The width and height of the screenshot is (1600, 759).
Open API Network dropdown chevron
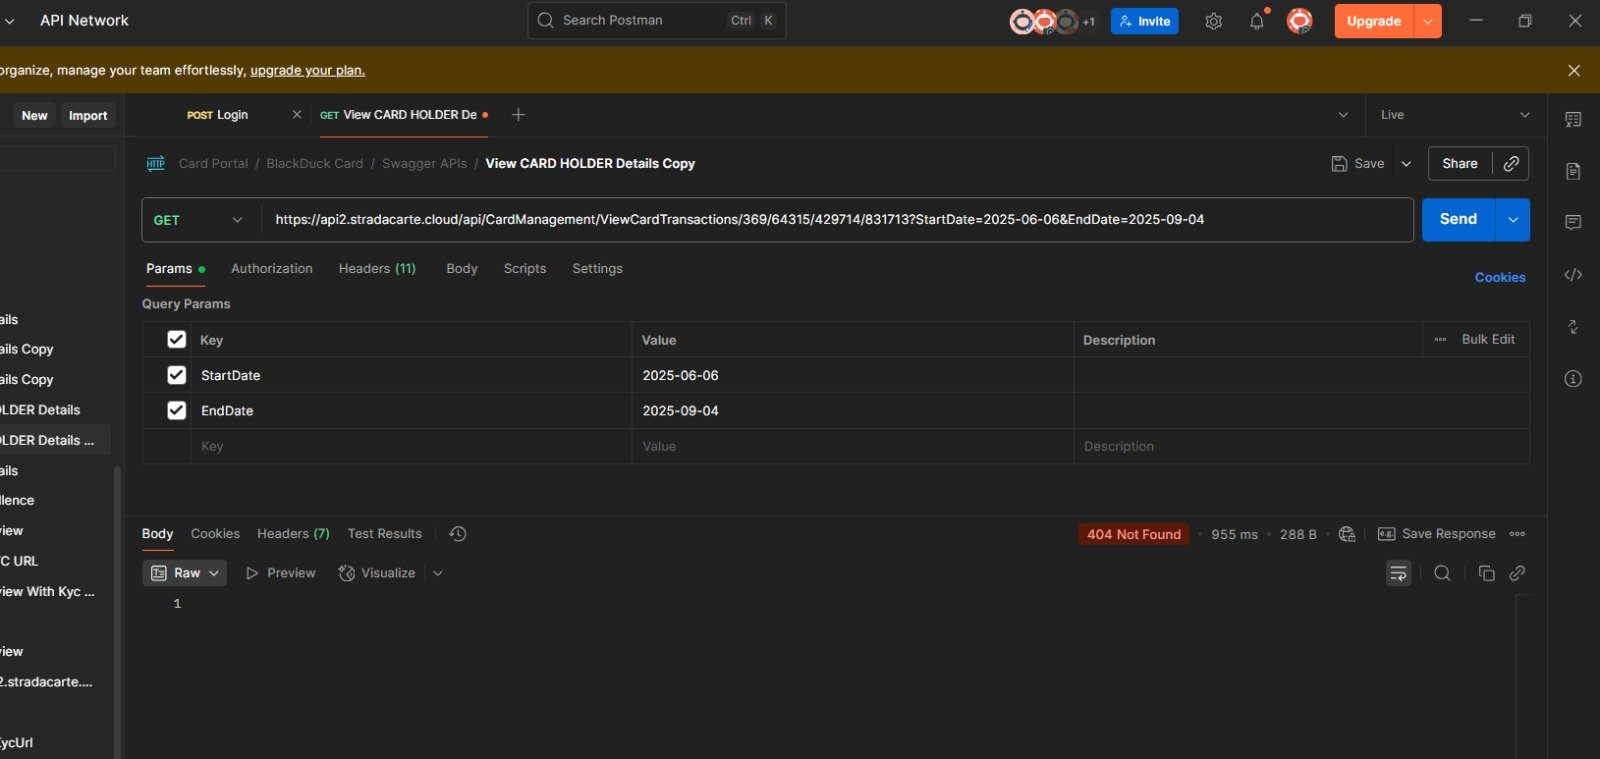(x=10, y=21)
